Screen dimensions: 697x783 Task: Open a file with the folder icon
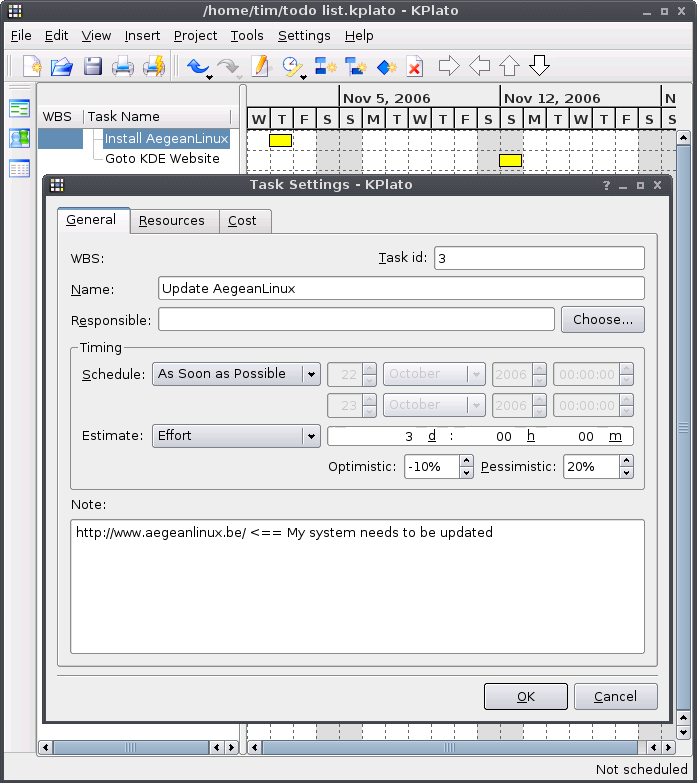[62, 66]
